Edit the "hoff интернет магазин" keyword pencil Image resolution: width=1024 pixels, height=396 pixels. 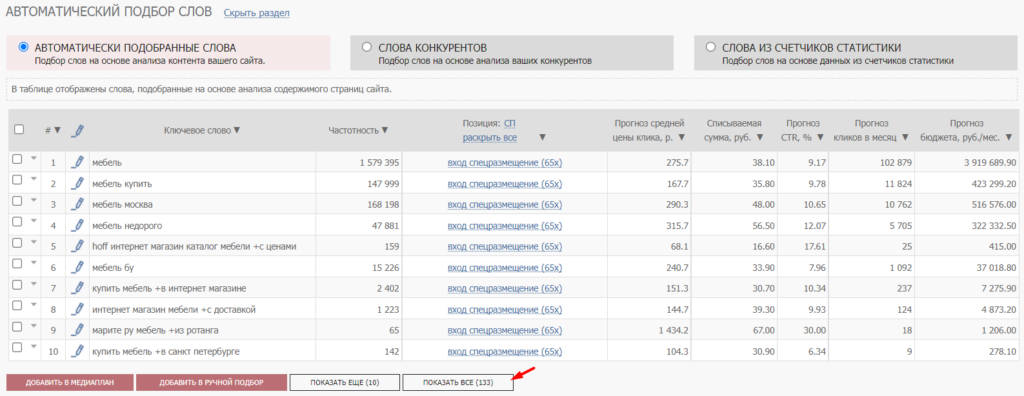(x=78, y=246)
